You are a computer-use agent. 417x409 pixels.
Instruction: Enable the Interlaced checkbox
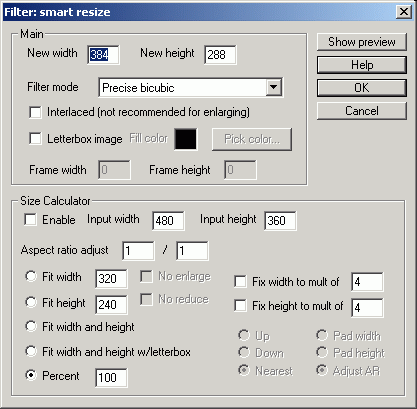[x=35, y=112]
